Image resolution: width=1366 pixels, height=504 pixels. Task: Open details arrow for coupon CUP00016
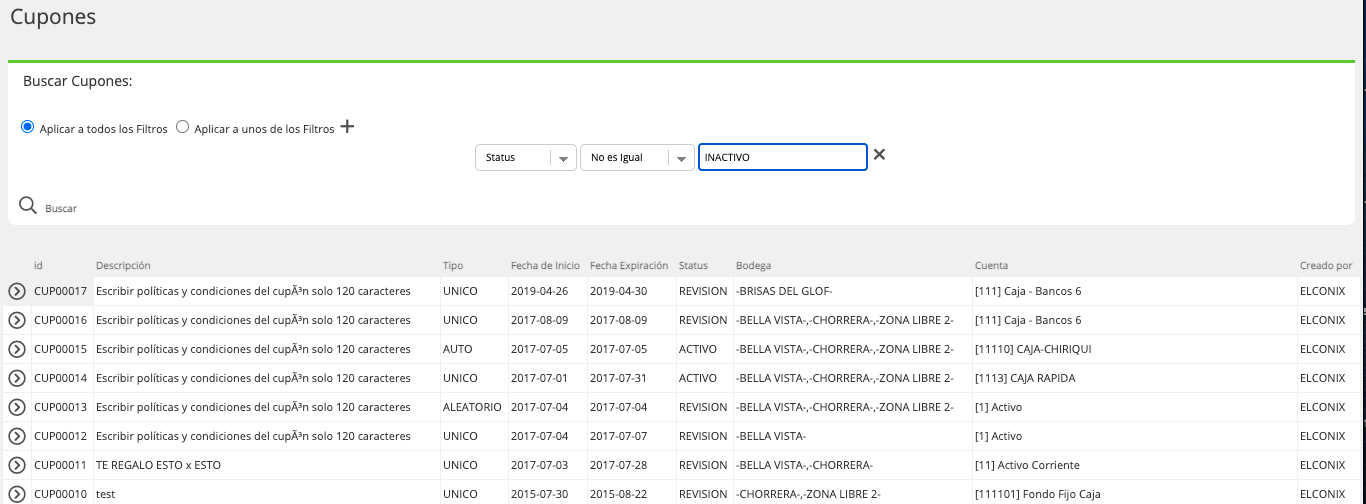point(17,320)
